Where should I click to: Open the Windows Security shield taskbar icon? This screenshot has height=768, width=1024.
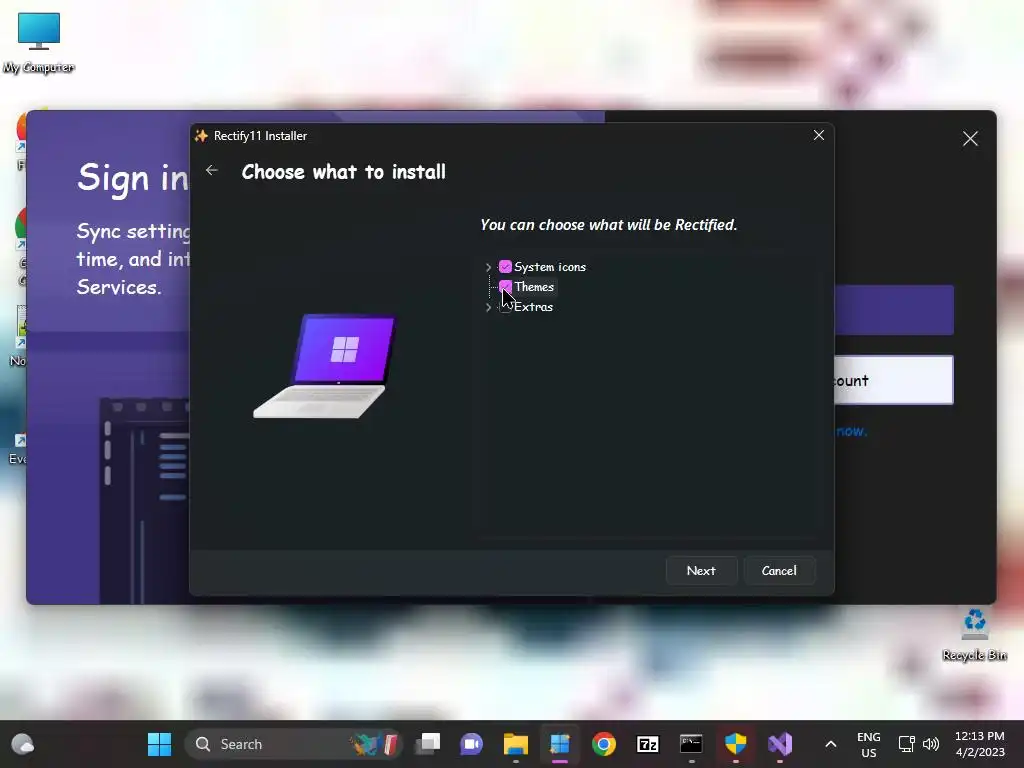(x=736, y=744)
